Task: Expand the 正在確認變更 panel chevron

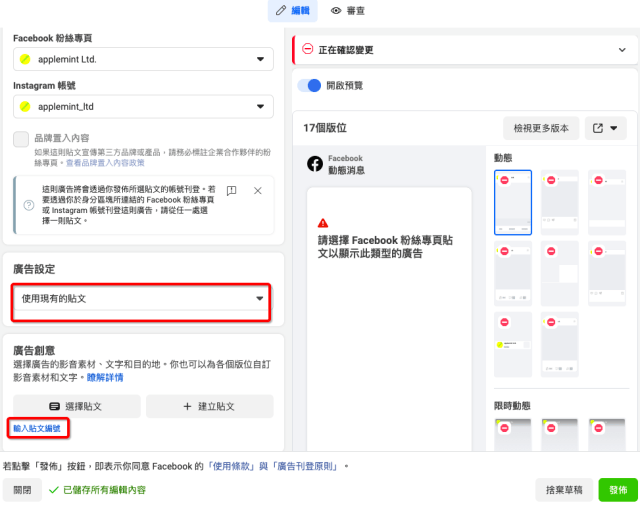Action: click(x=622, y=50)
